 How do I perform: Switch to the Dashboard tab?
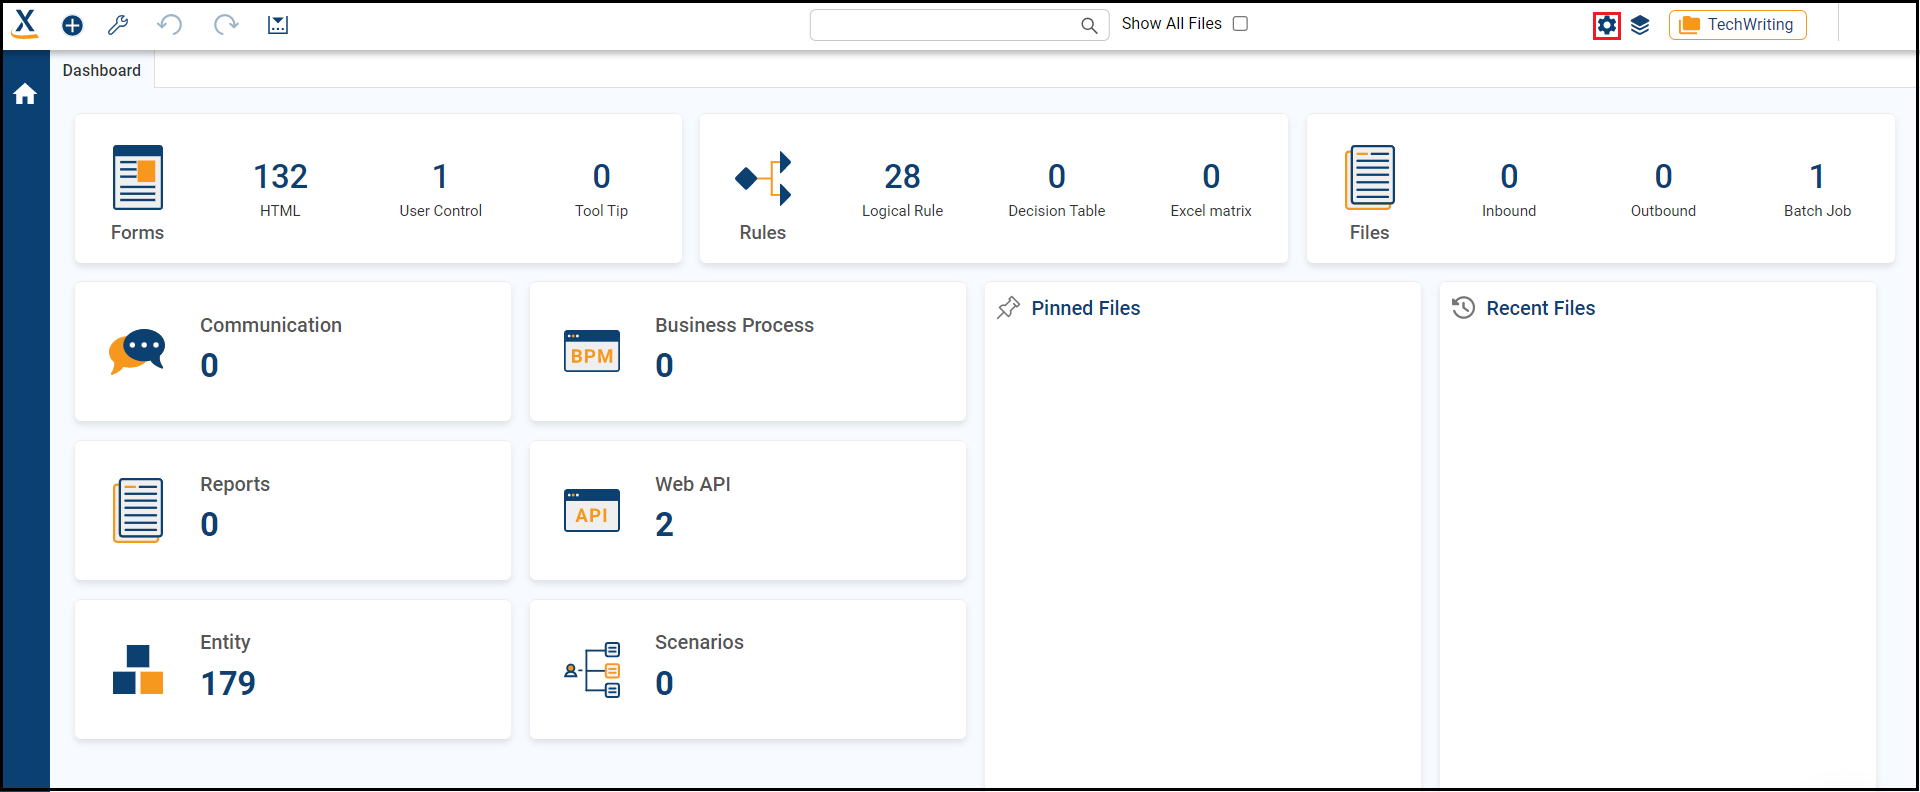[x=102, y=70]
